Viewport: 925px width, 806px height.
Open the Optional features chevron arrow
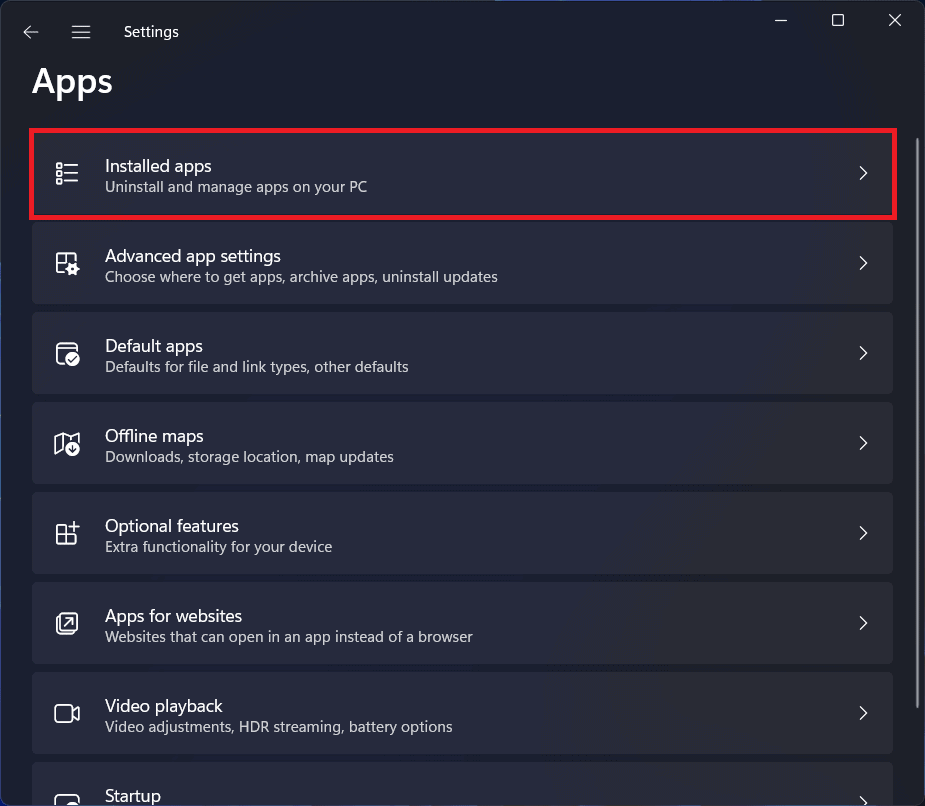(863, 534)
